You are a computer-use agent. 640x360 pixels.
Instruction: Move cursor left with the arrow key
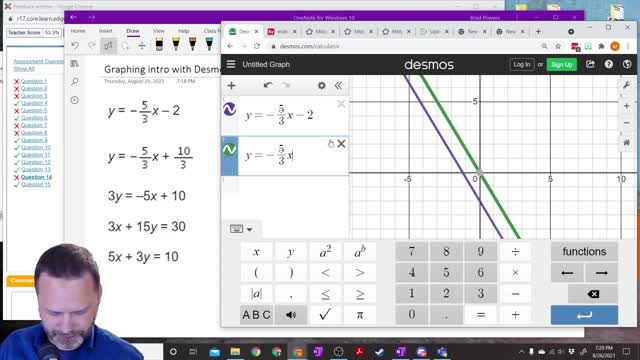pyautogui.click(x=567, y=273)
